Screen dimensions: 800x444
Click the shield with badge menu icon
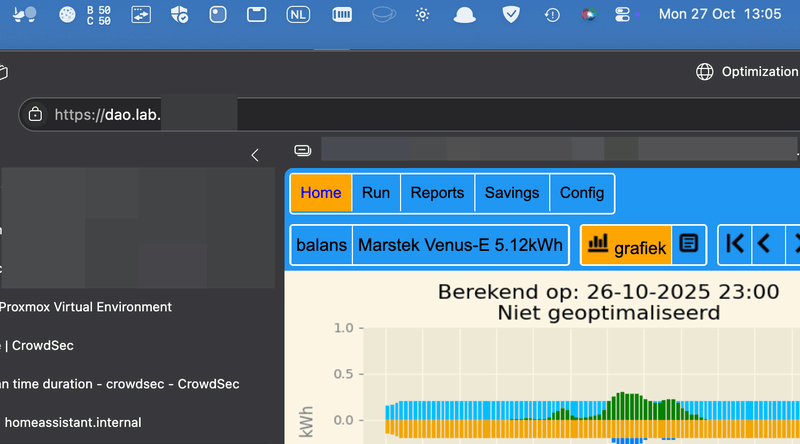[x=180, y=15]
